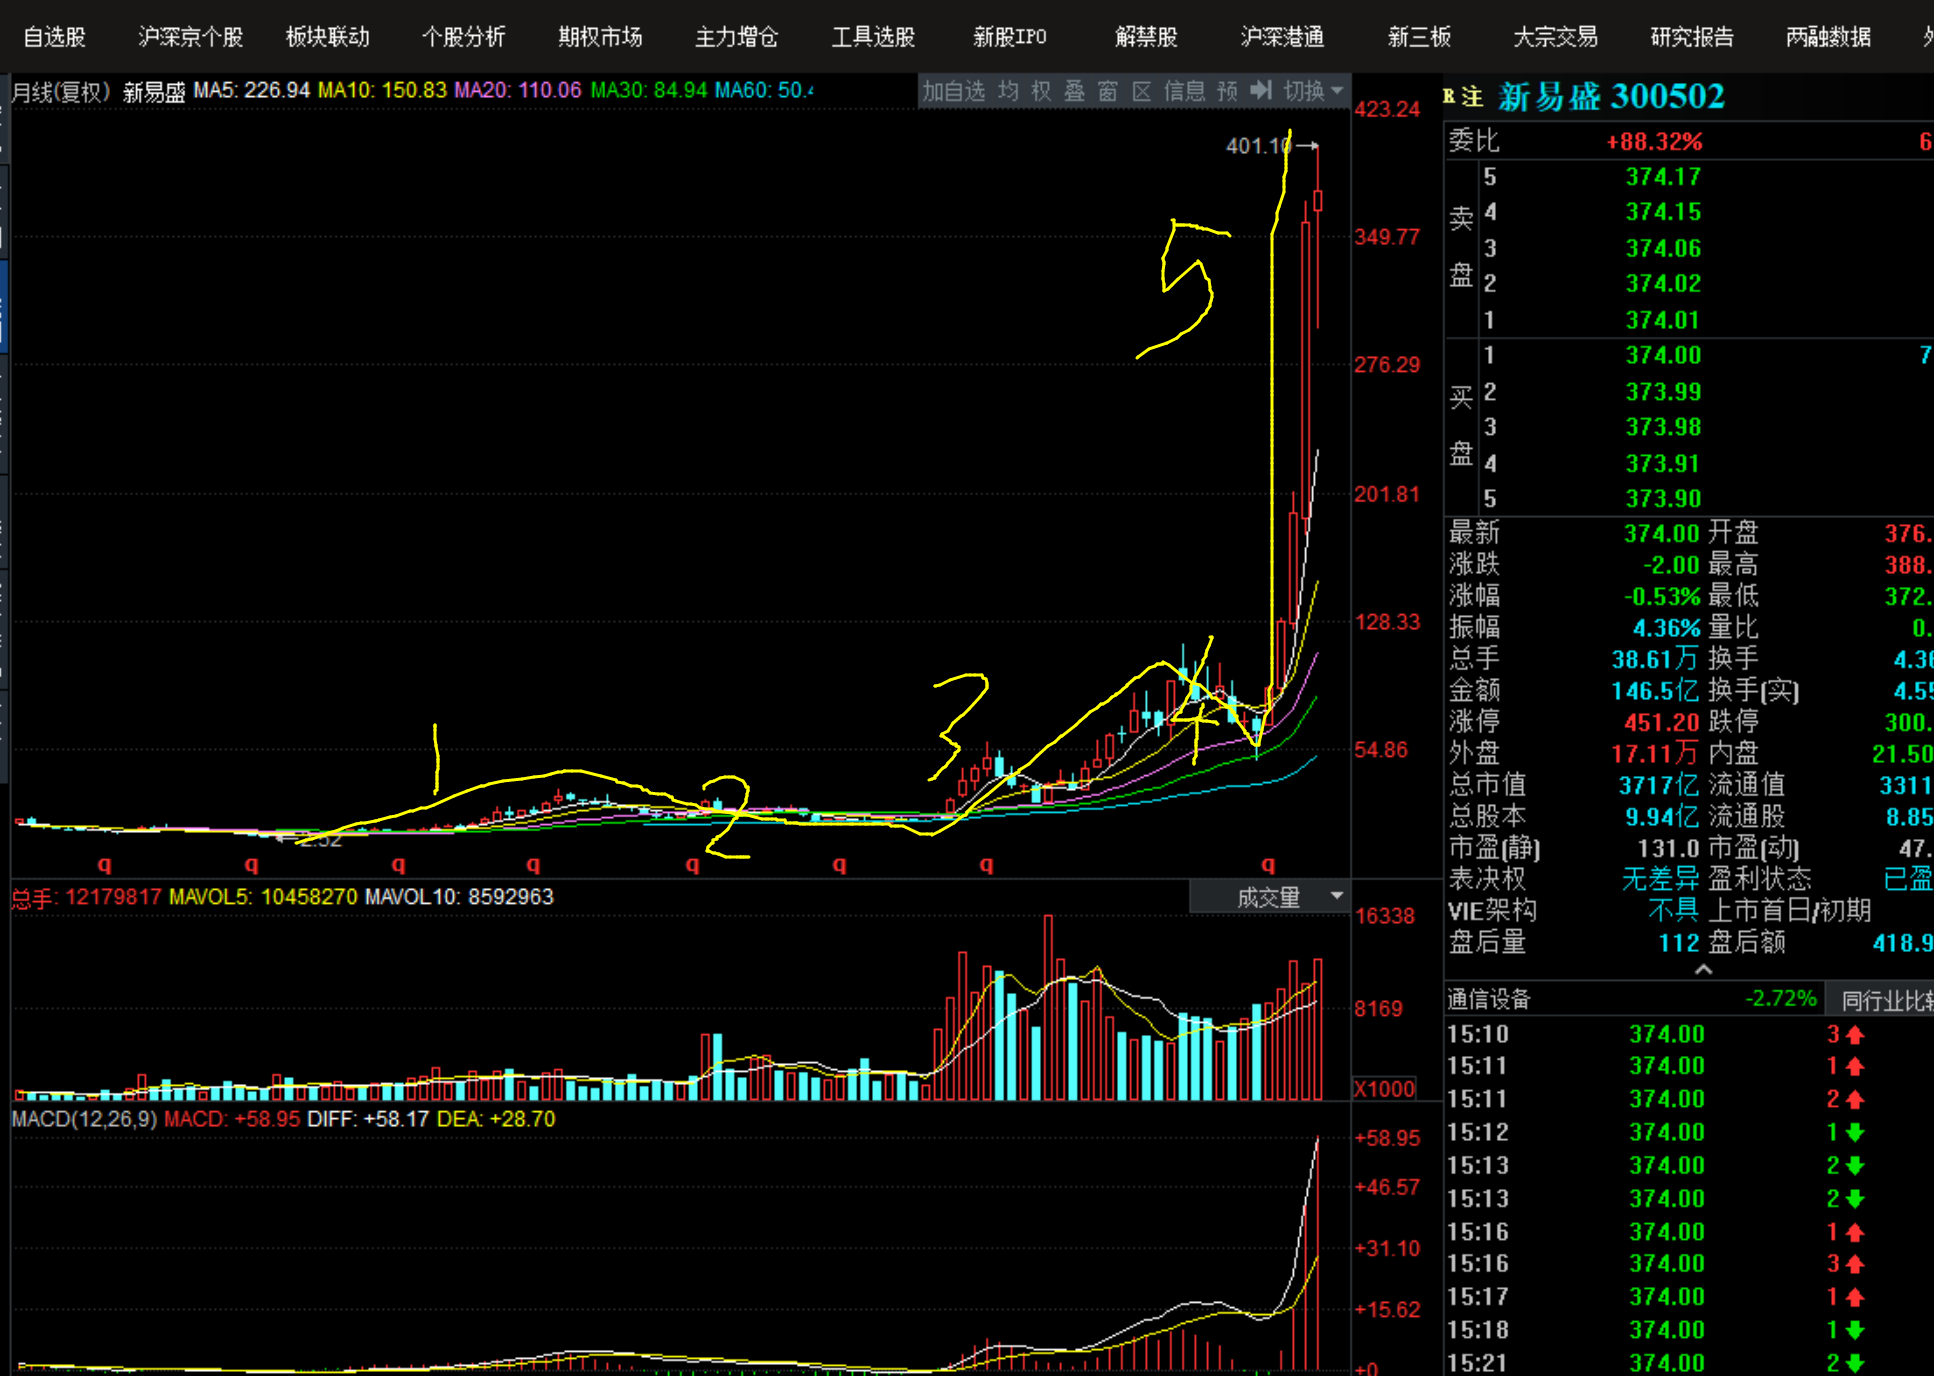Image resolution: width=1934 pixels, height=1376 pixels.
Task: Toggle the 权 adjusted-price button
Action: [x=1041, y=91]
